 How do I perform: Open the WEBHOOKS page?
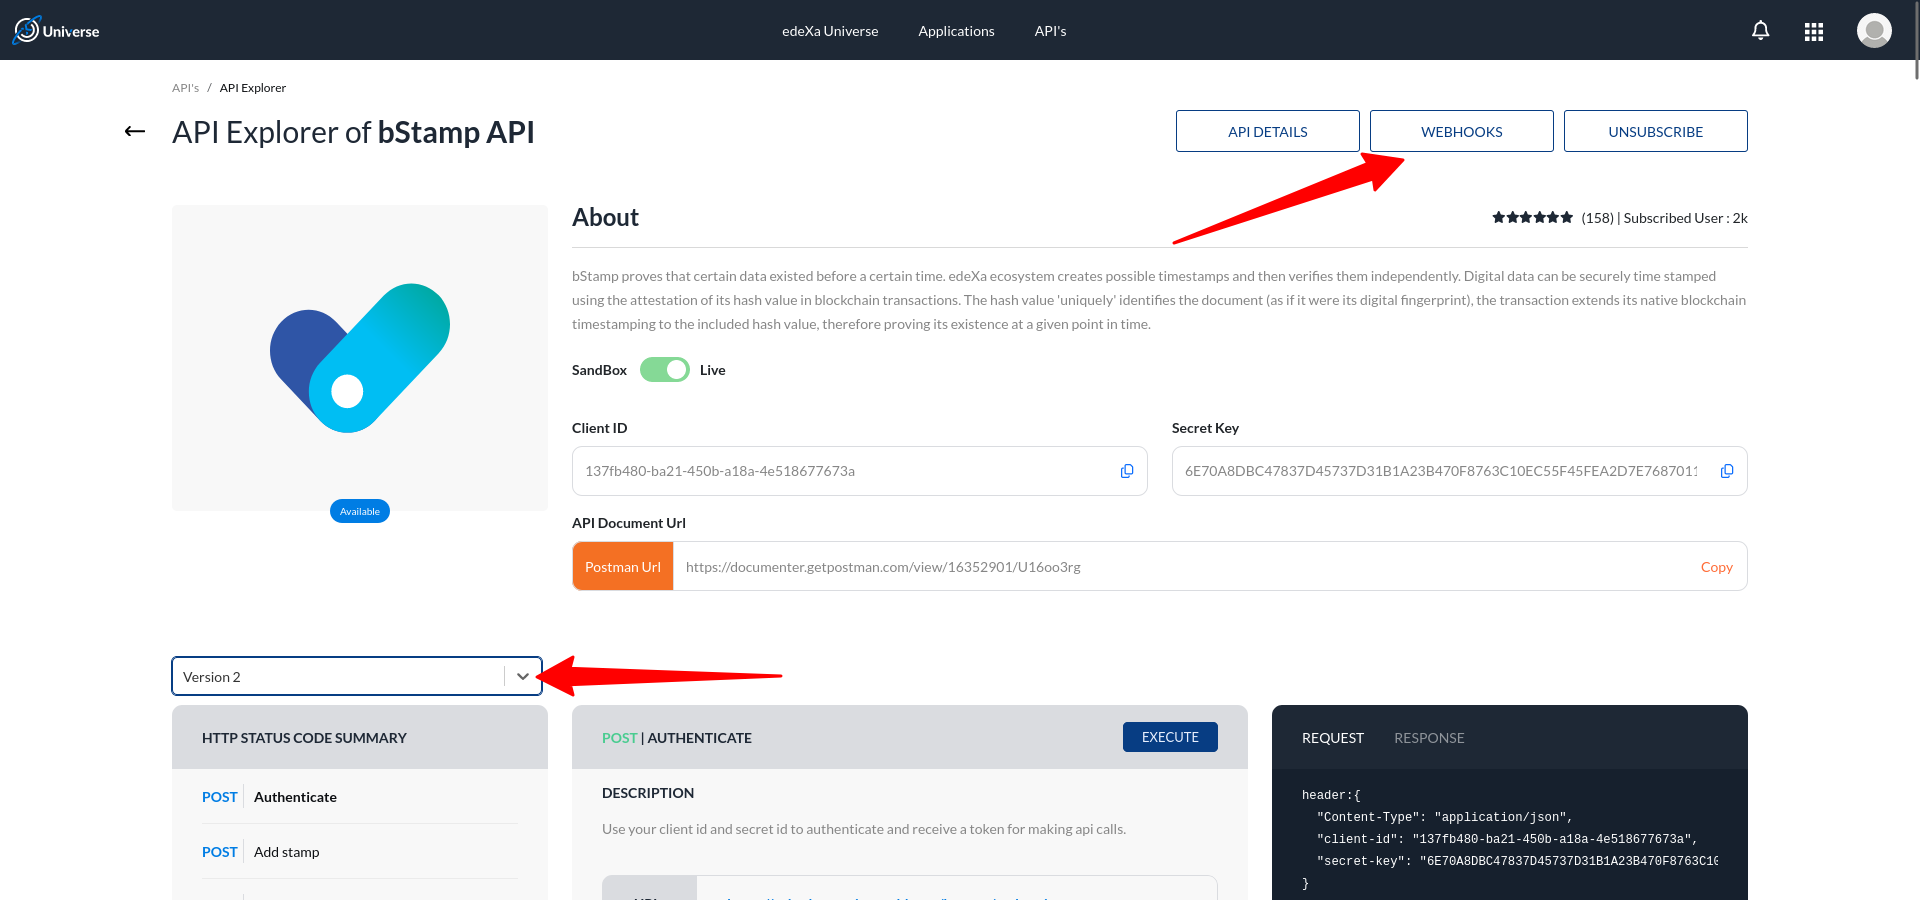tap(1462, 131)
